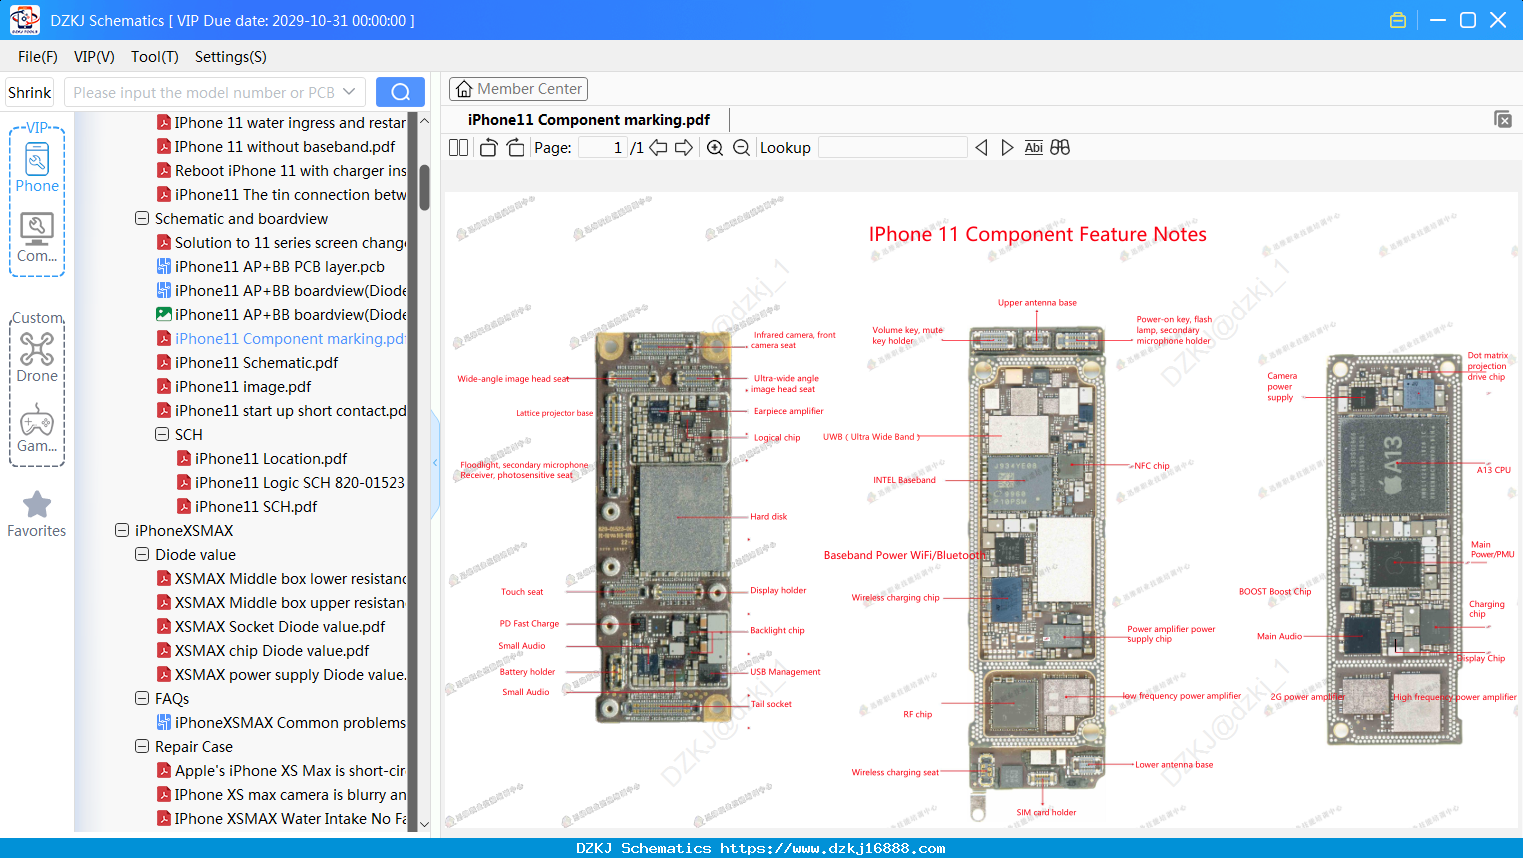1523x858 pixels.
Task: Click the blue search button
Action: (400, 92)
